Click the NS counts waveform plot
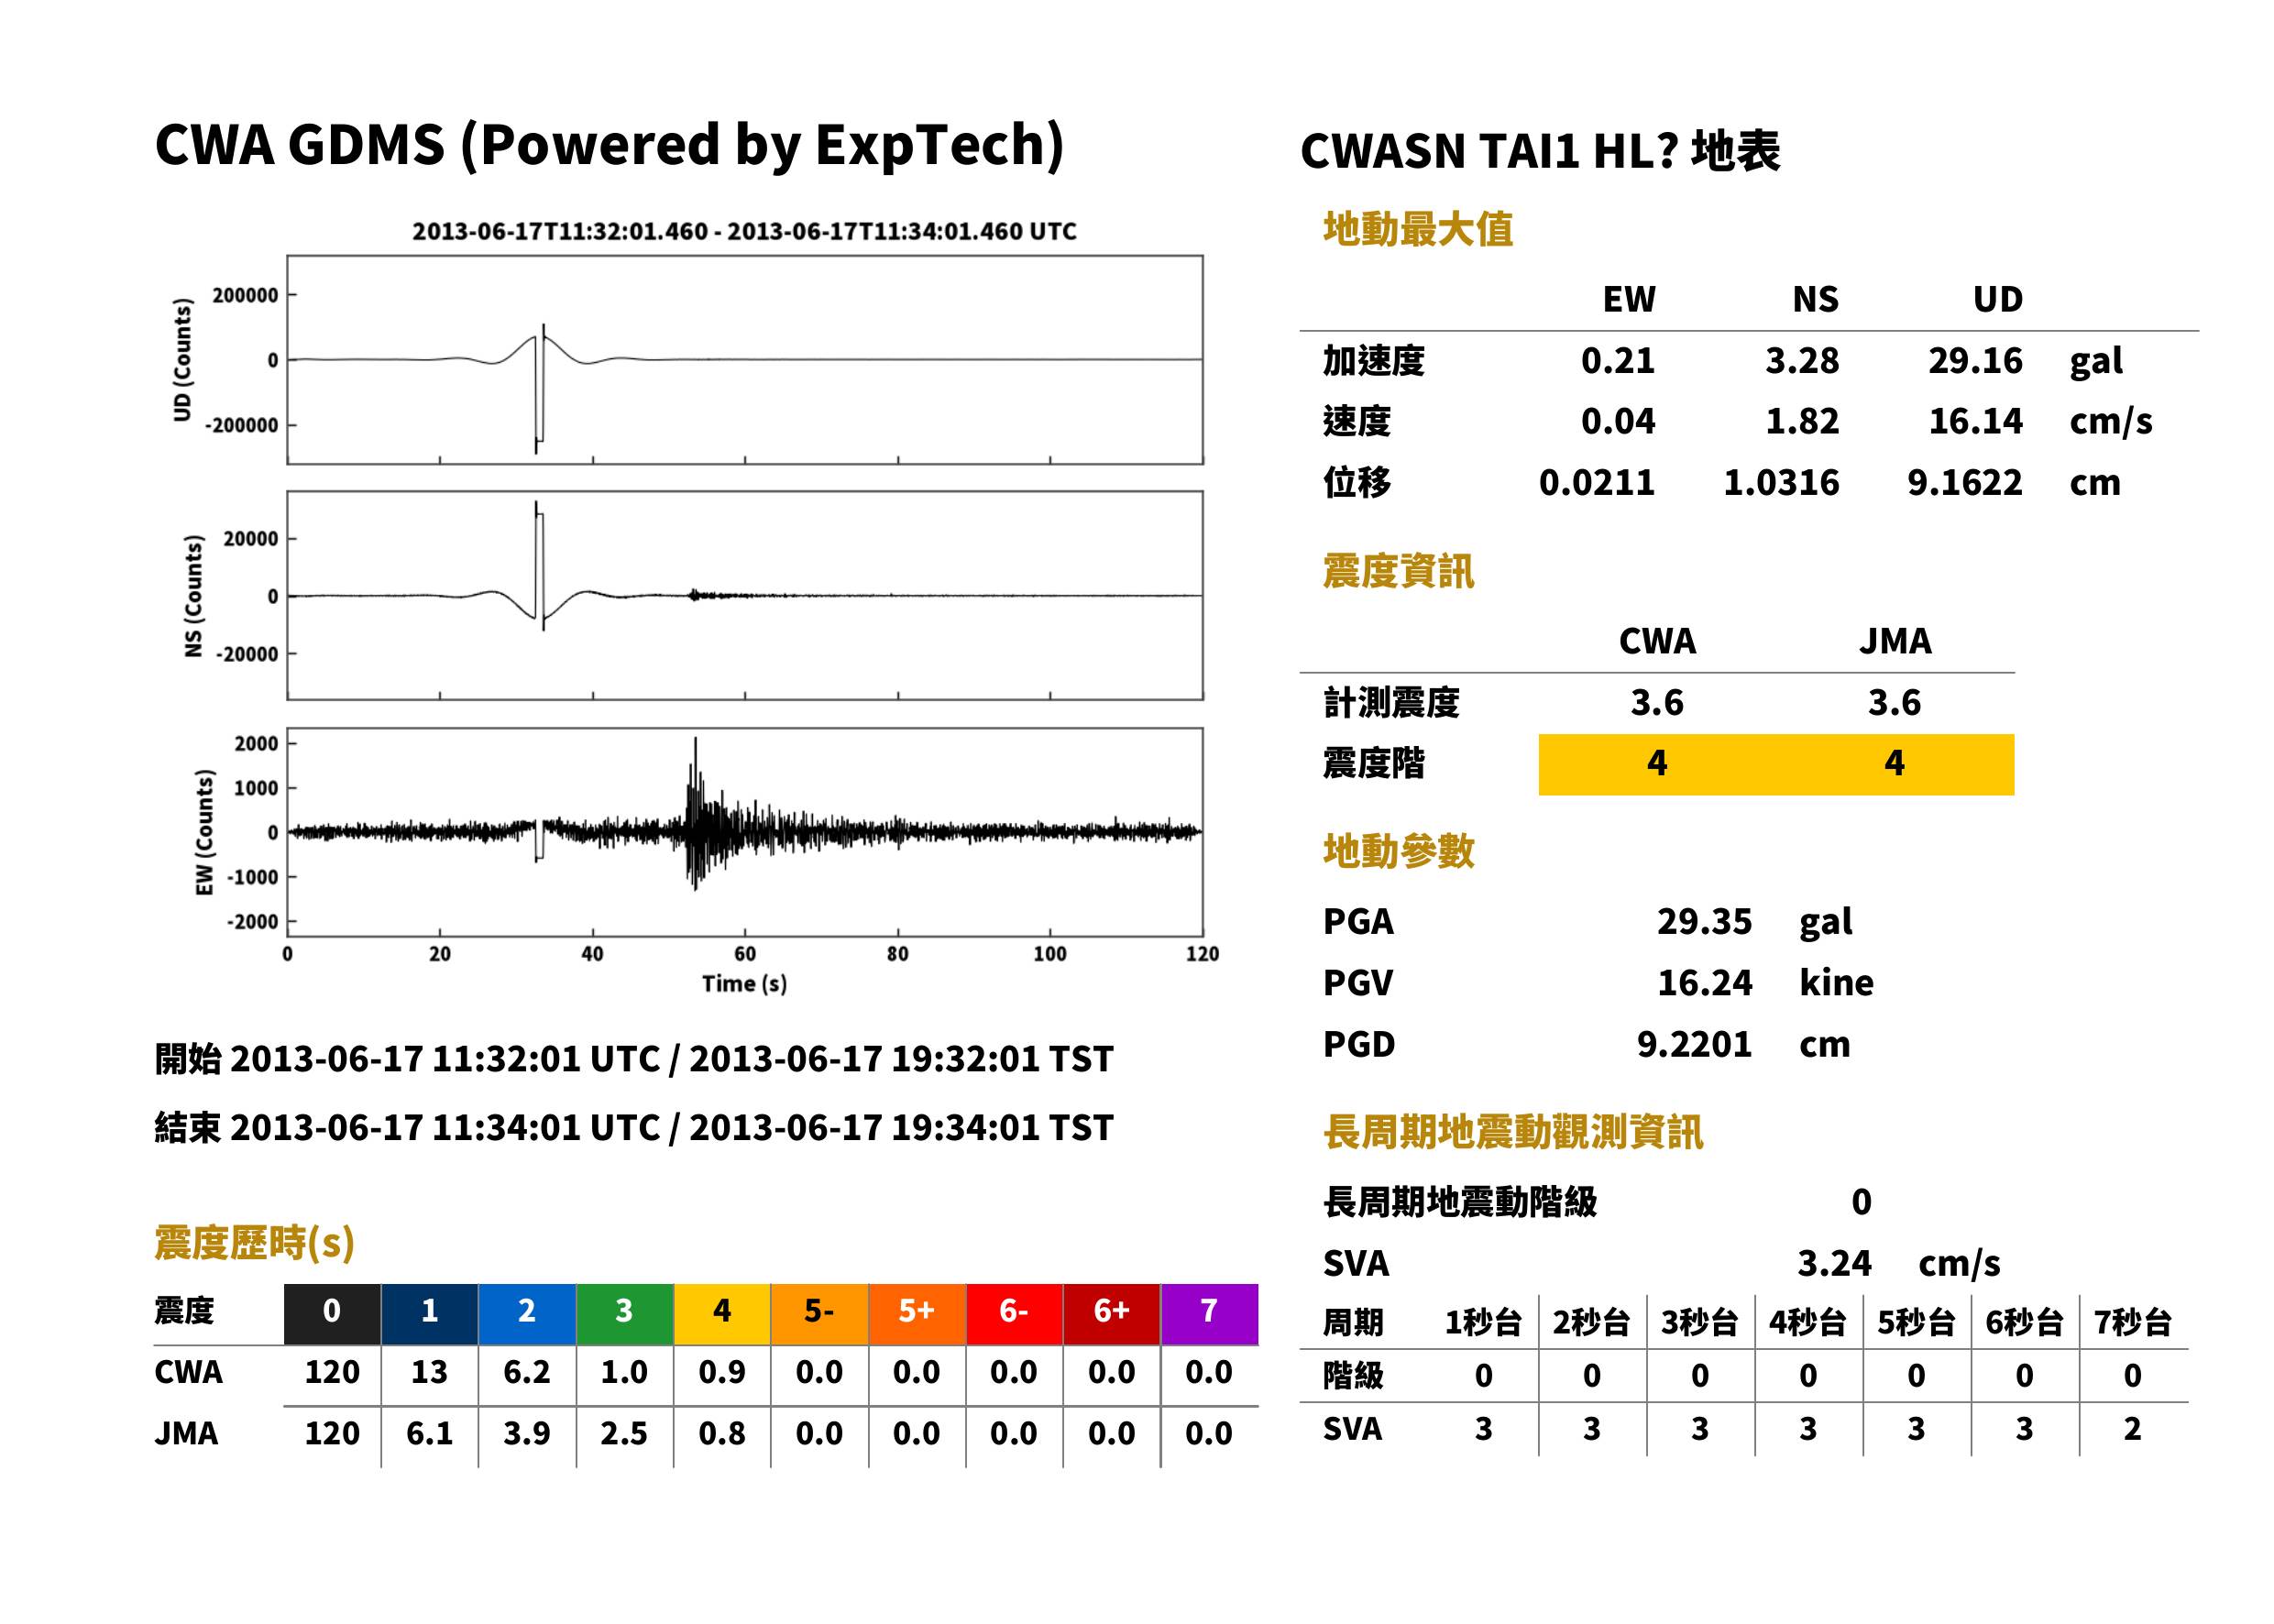The image size is (2274, 1624). pos(745,595)
